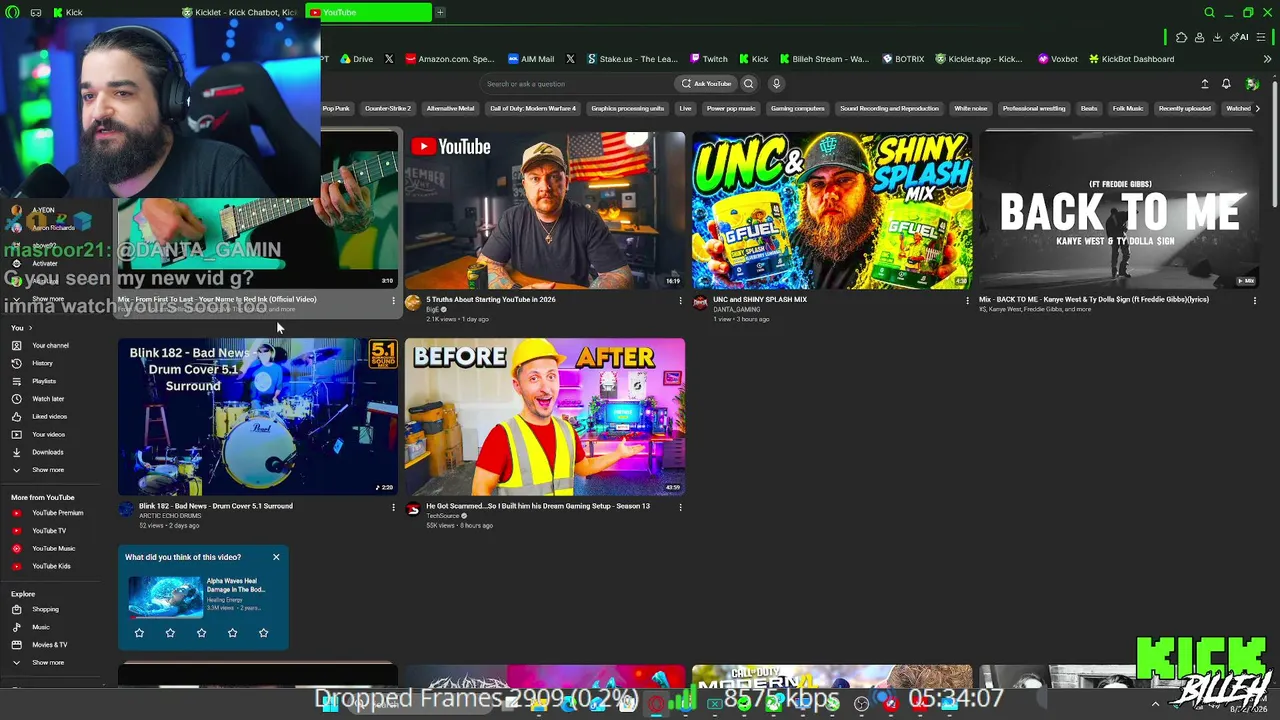
Task: Open a new browser tab
Action: [x=440, y=13]
